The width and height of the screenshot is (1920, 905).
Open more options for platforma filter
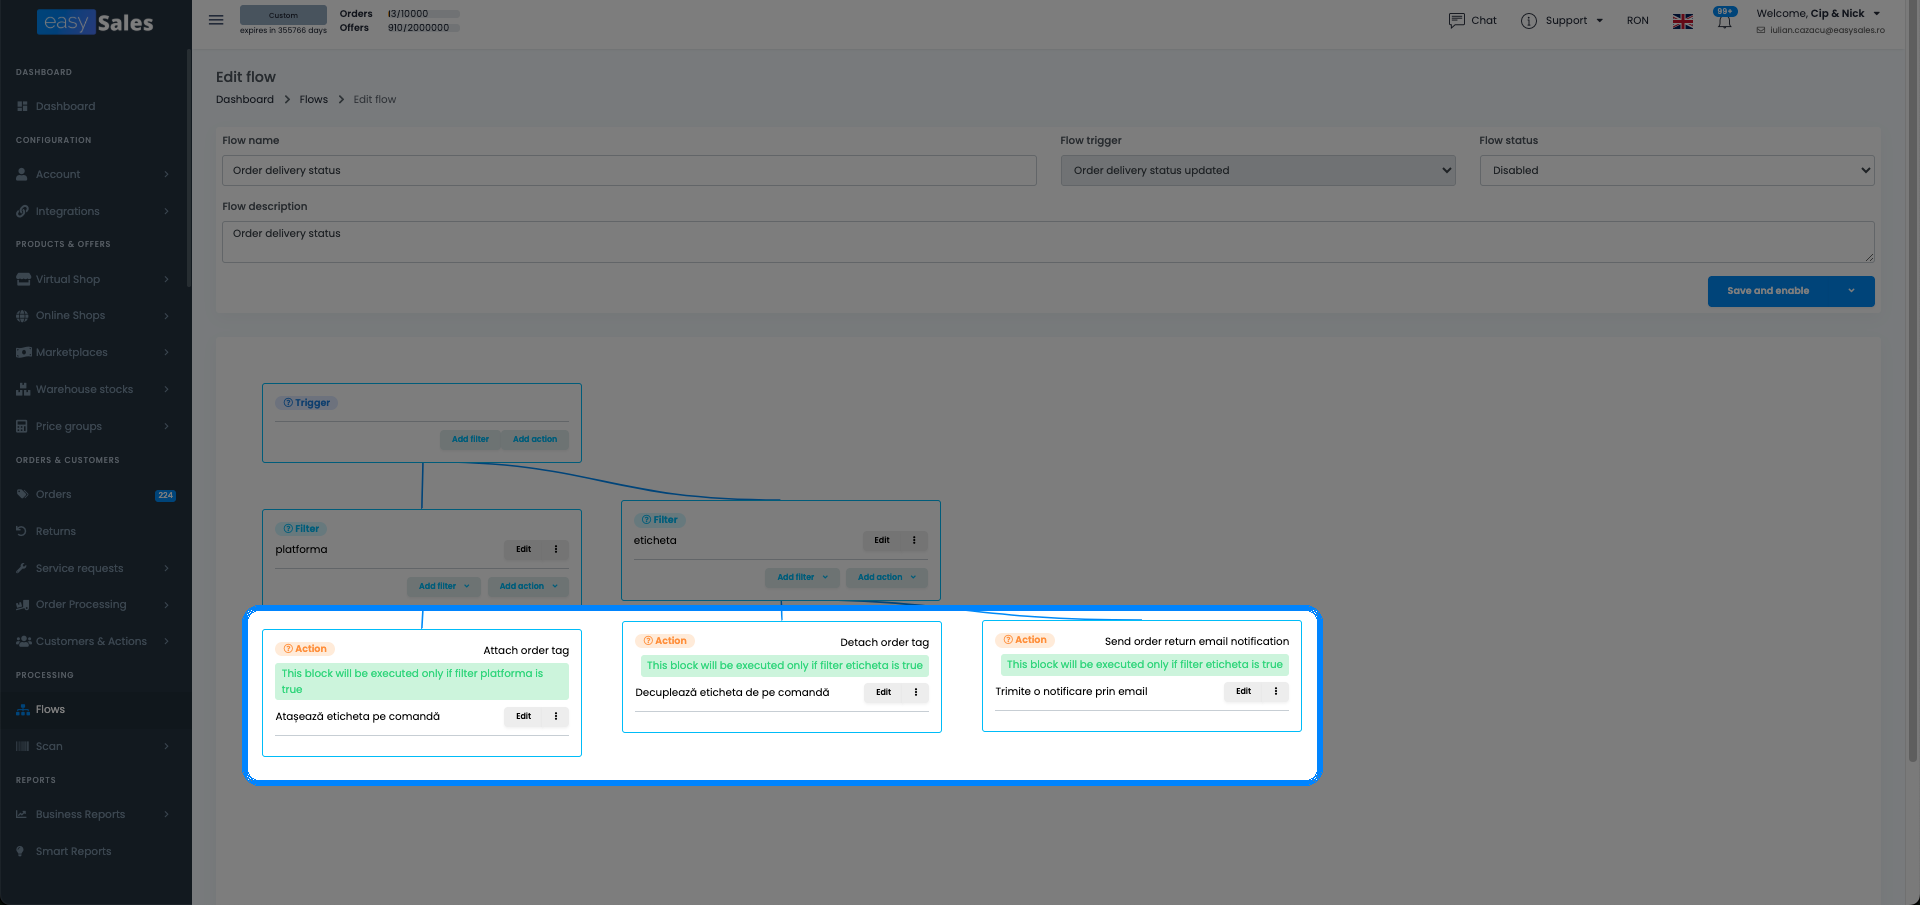click(x=556, y=549)
